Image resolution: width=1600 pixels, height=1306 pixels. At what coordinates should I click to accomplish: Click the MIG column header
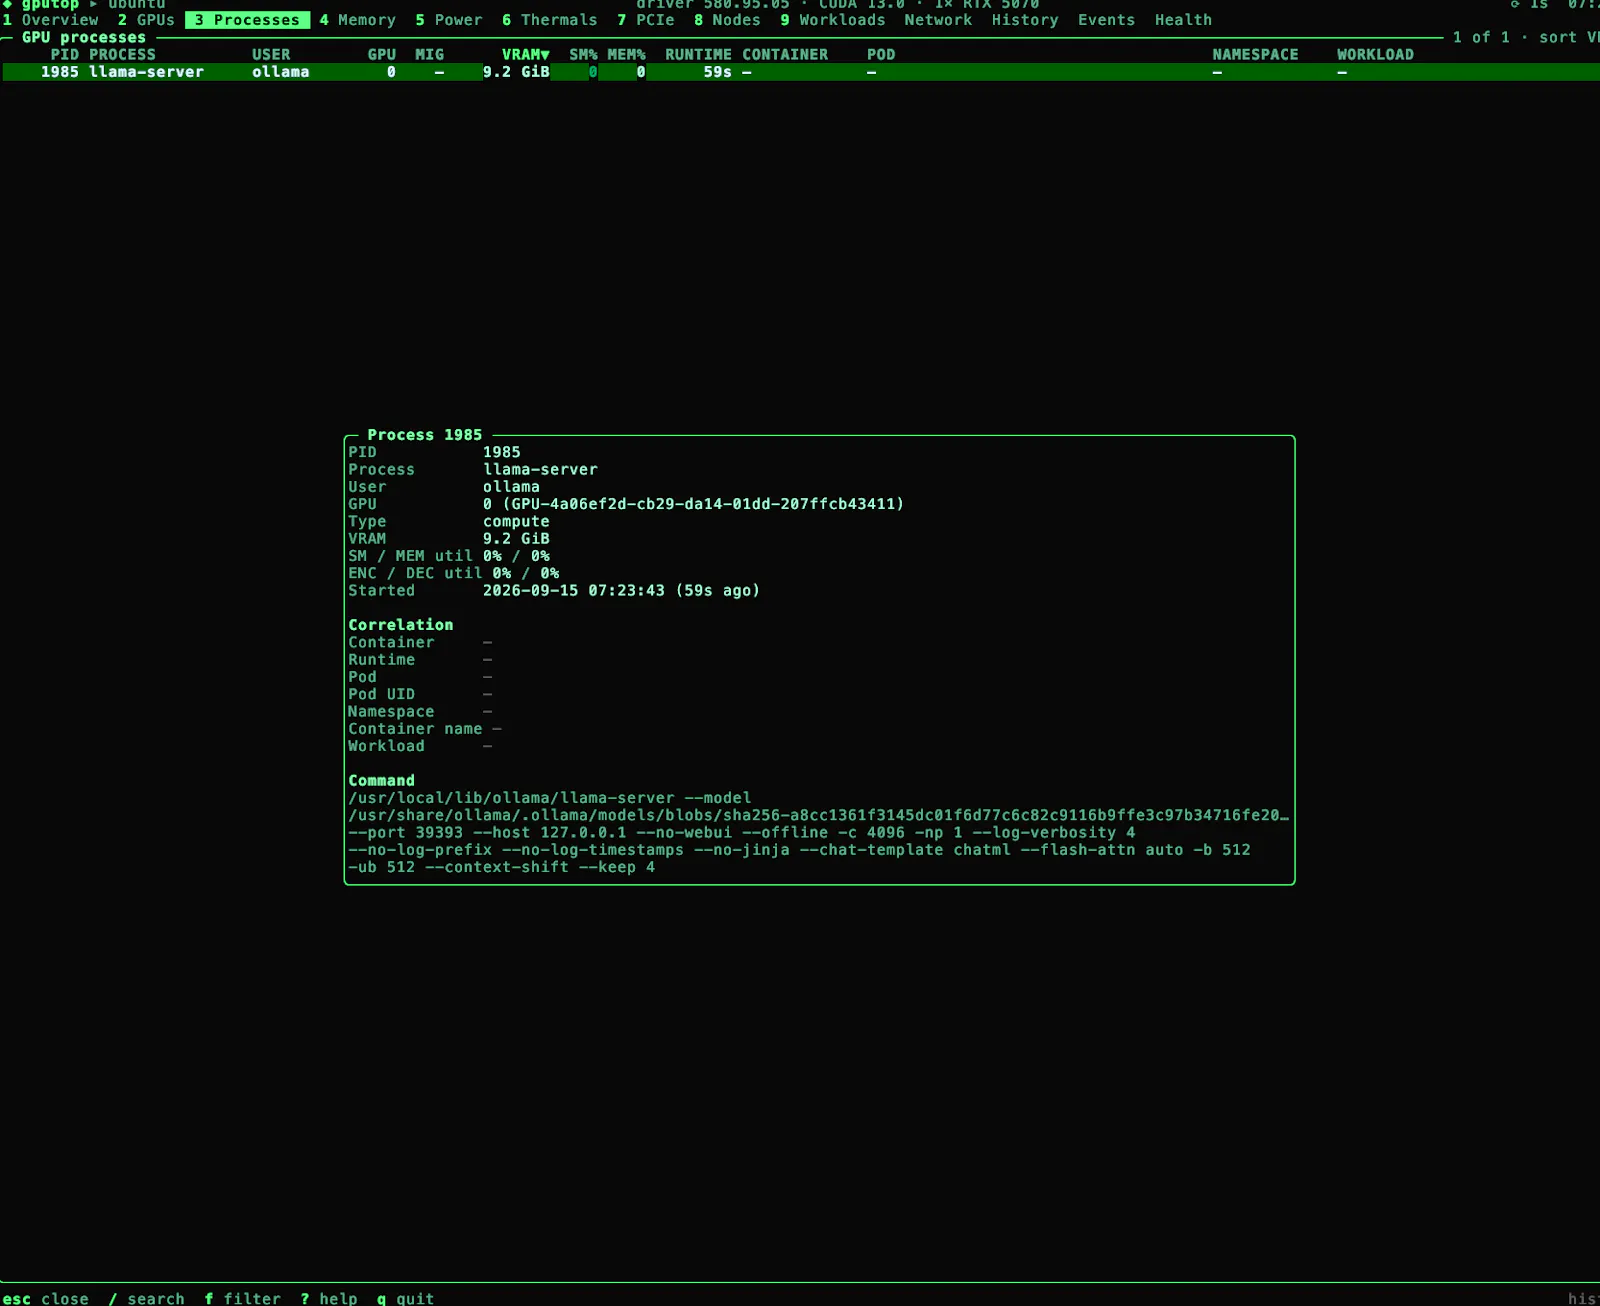click(430, 55)
